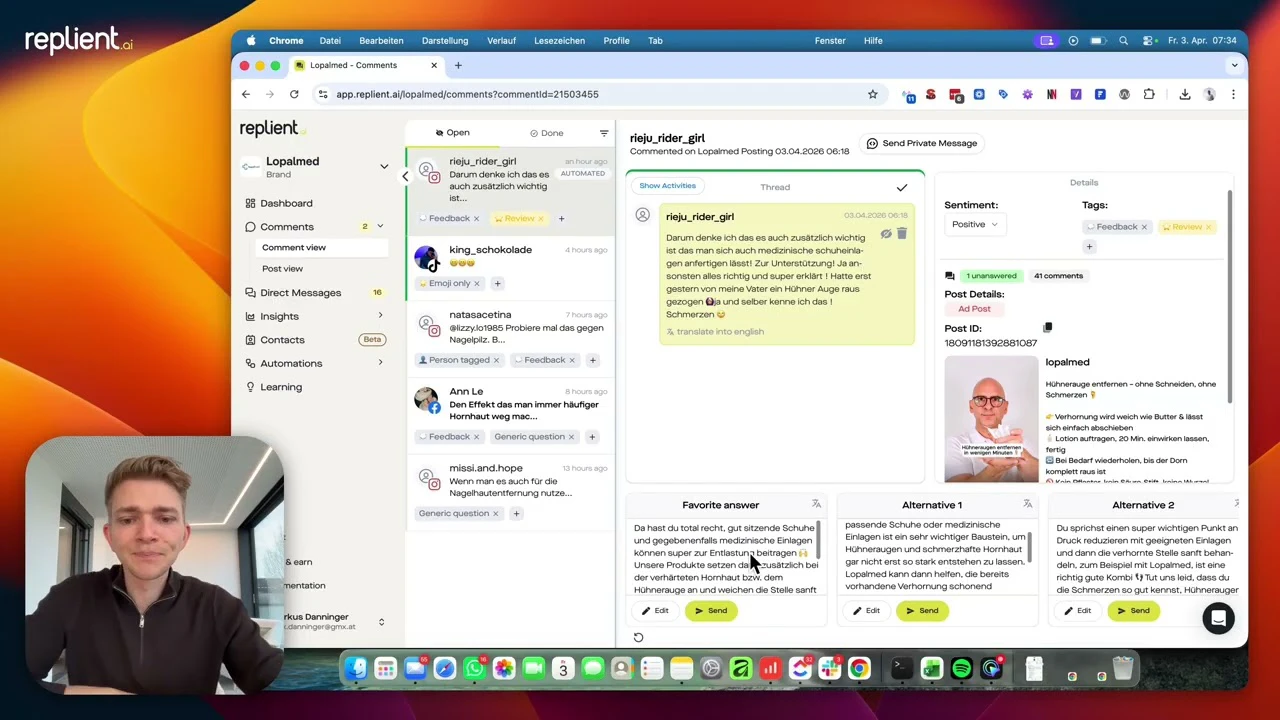Open a new browser tab
The width and height of the screenshot is (1280, 720).
[458, 65]
